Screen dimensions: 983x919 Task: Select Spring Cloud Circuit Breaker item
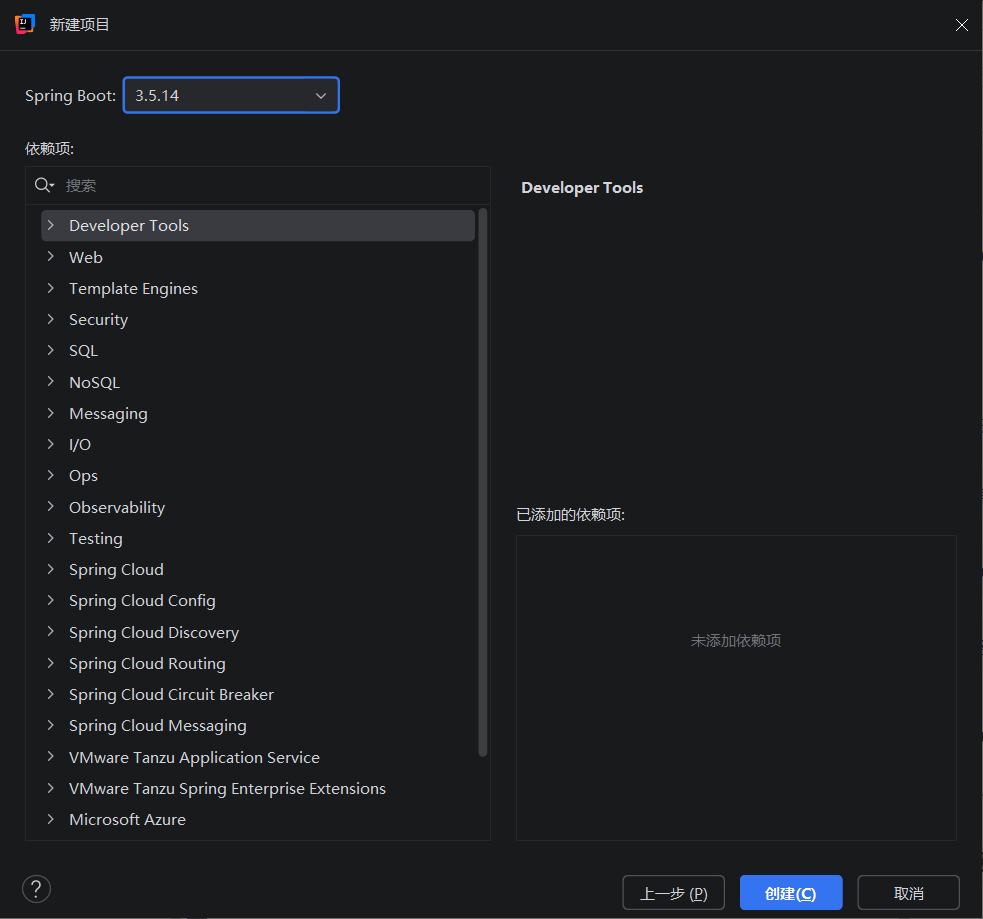tap(171, 695)
